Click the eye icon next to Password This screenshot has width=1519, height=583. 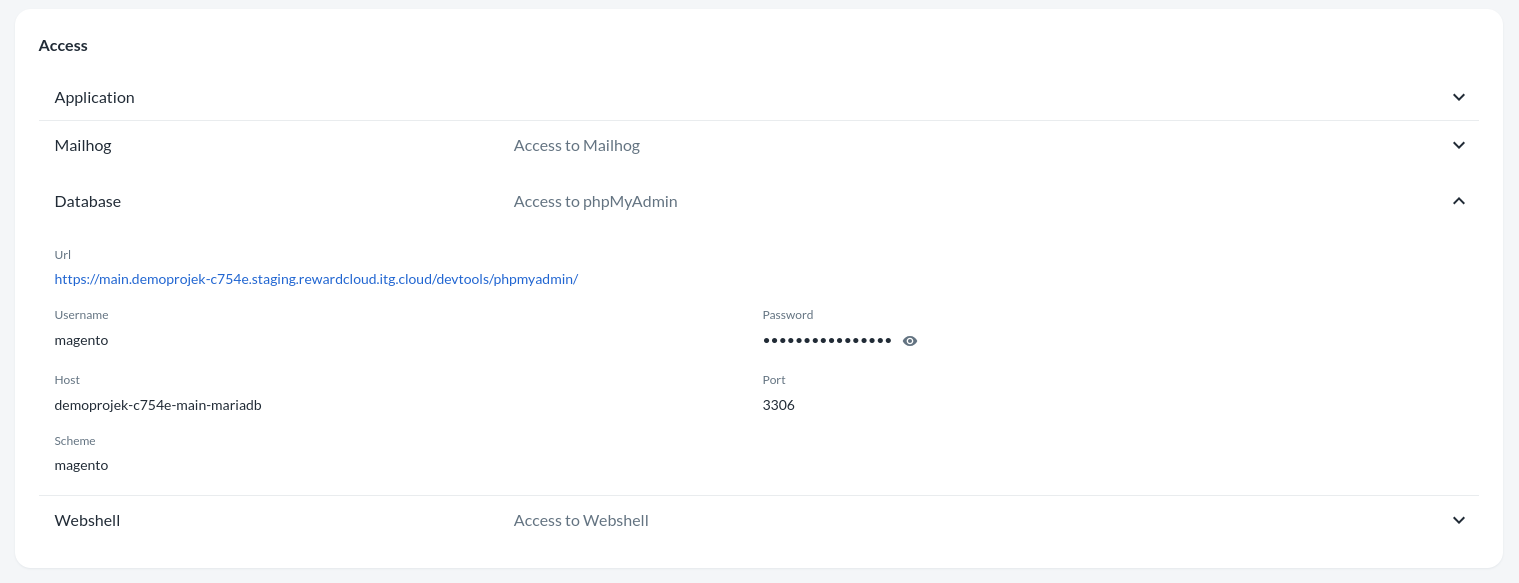pyautogui.click(x=909, y=341)
